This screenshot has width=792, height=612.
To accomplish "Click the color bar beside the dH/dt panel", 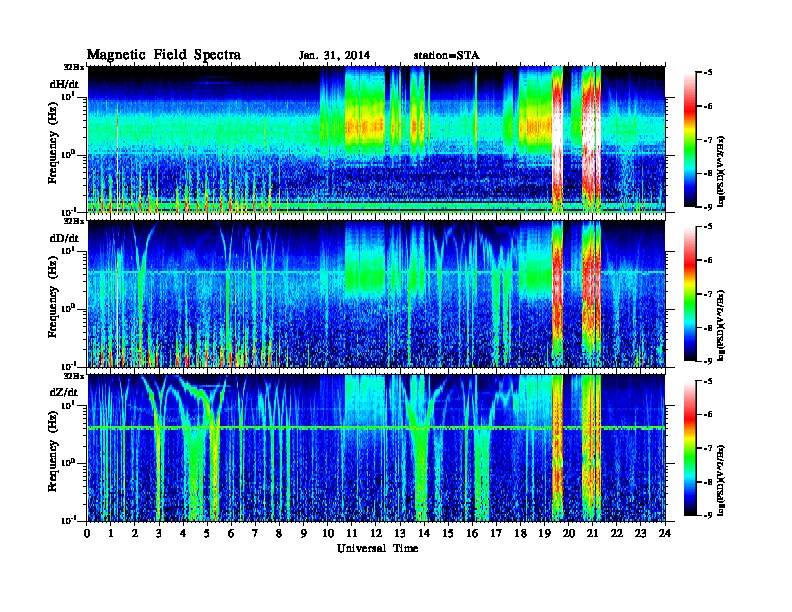I will click(x=690, y=139).
